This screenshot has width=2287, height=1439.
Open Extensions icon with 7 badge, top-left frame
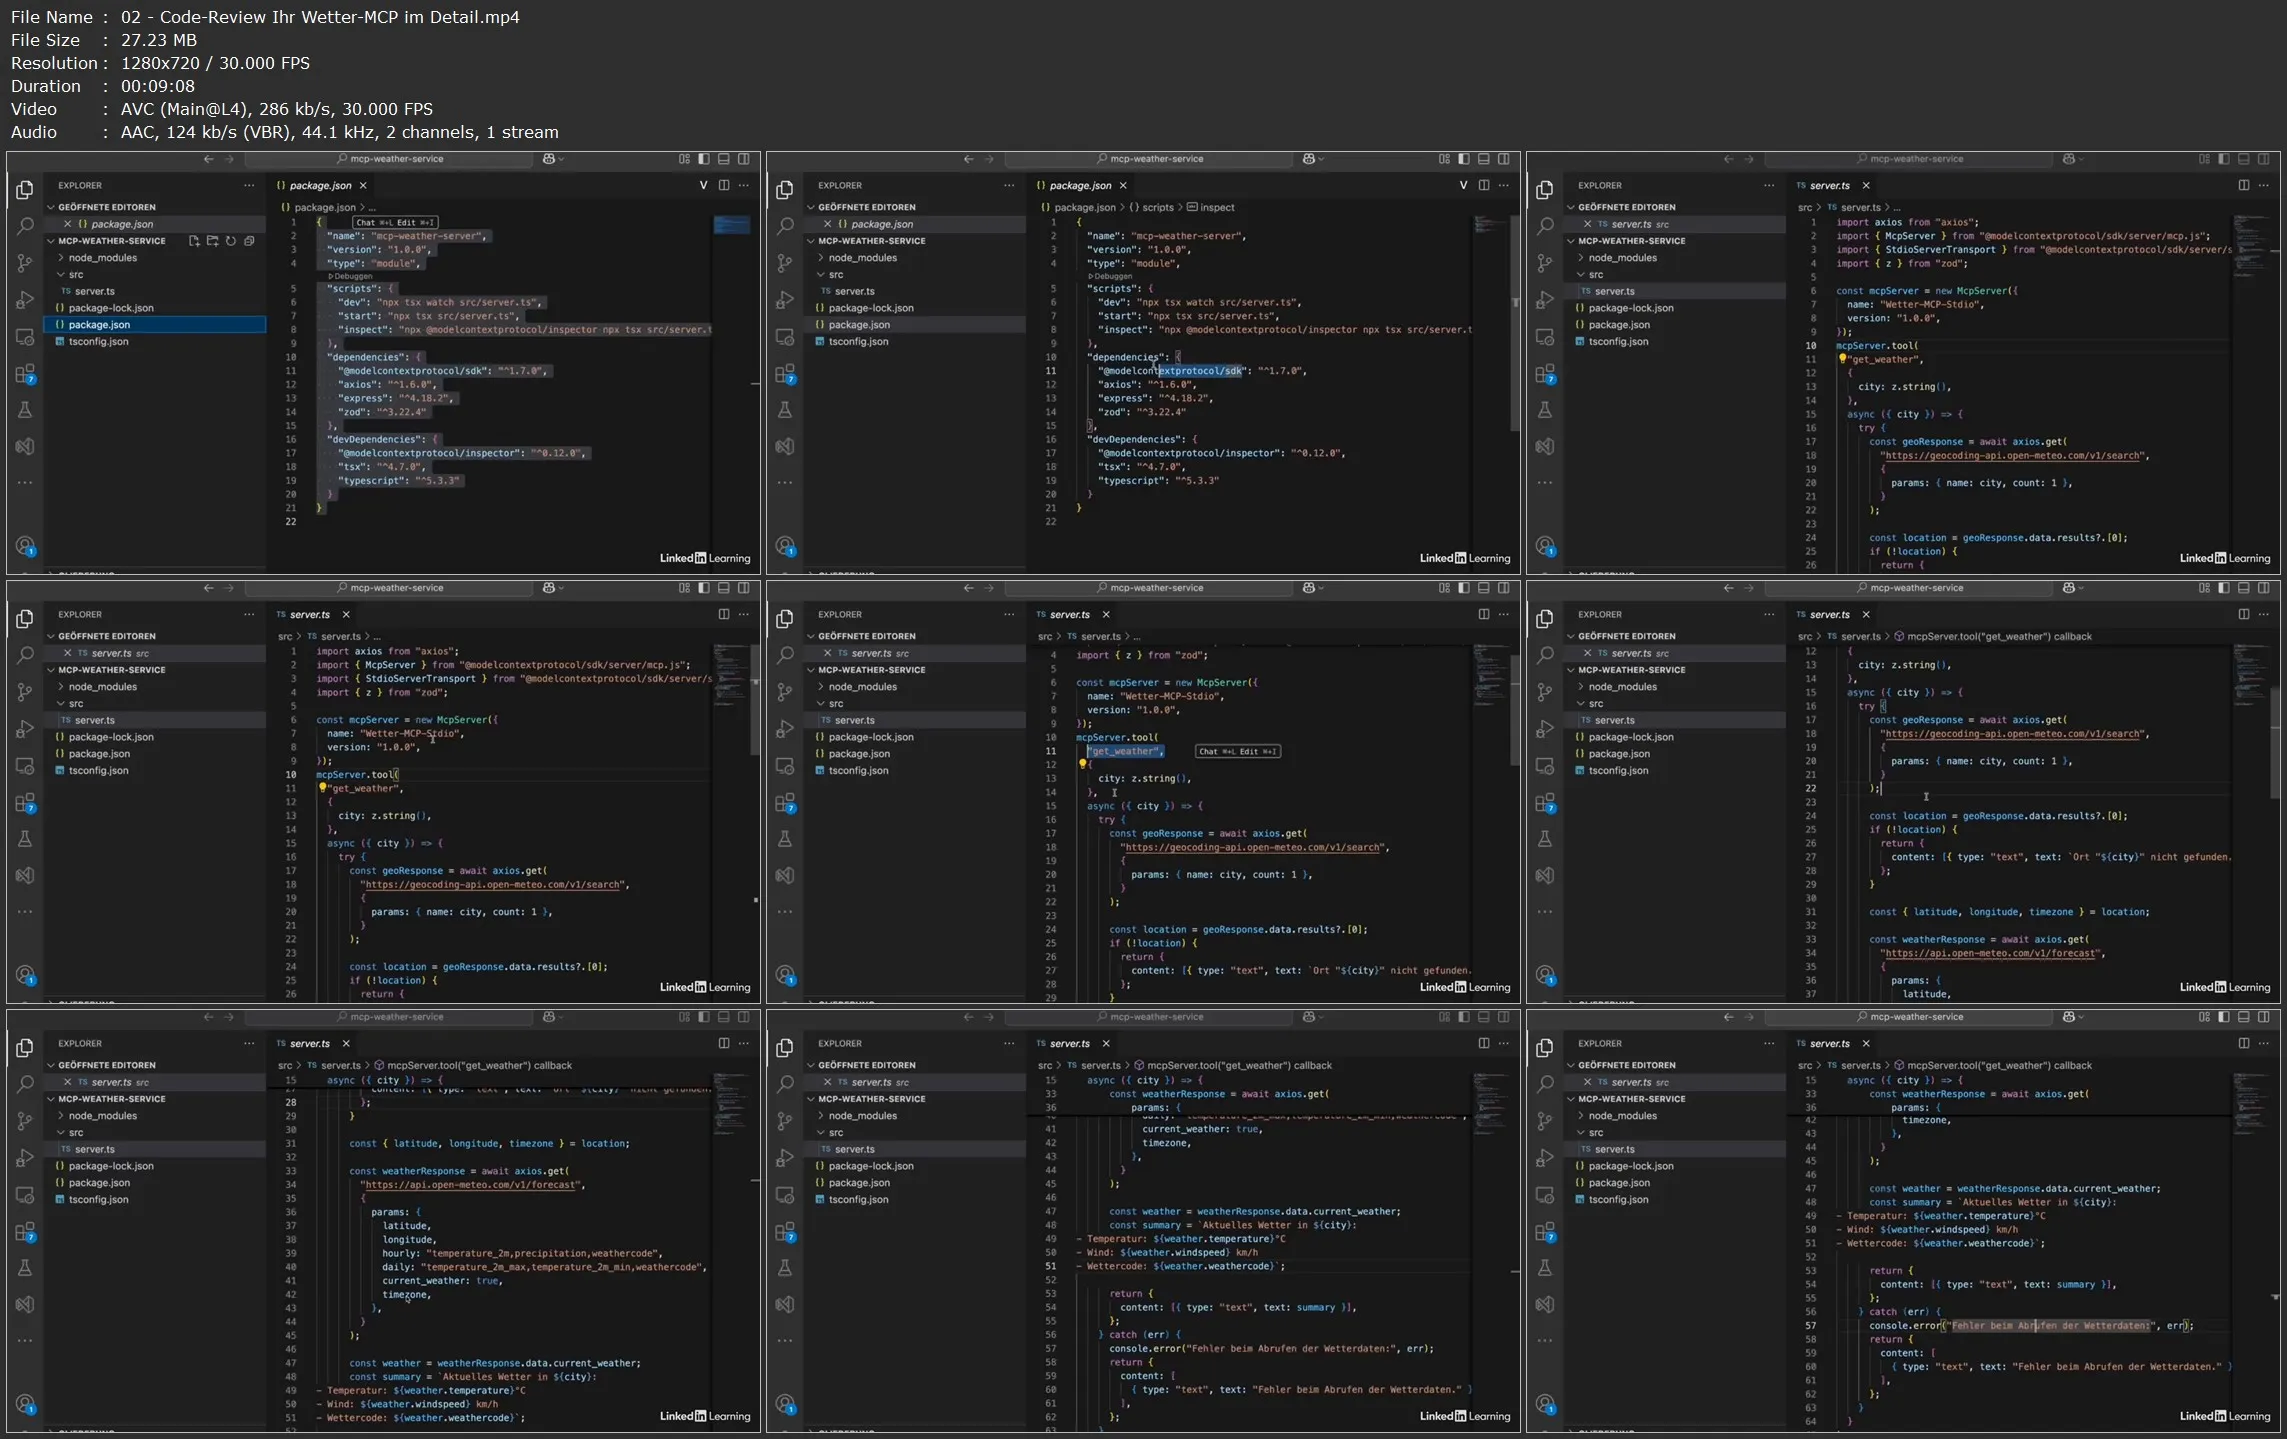point(26,375)
